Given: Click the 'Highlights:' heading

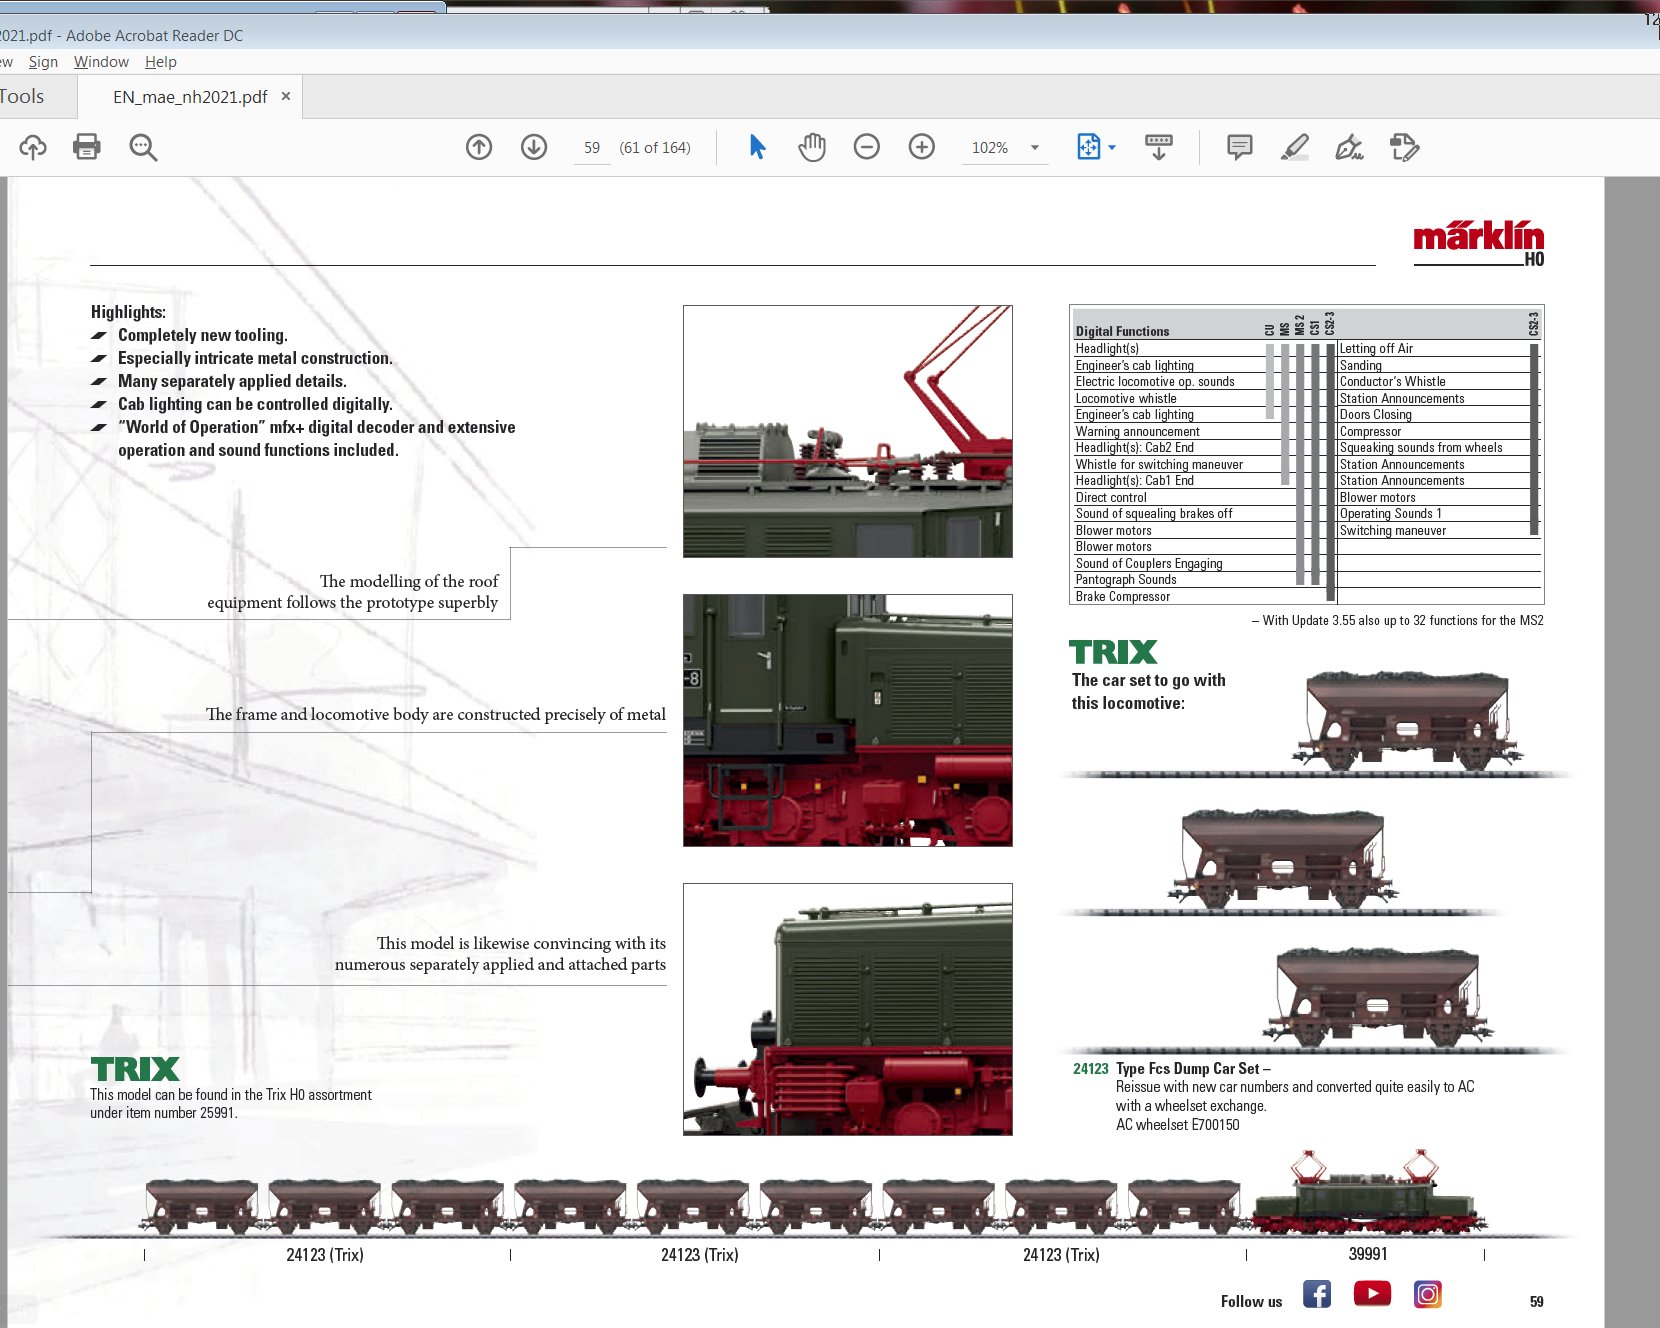Looking at the screenshot, I should tap(128, 312).
